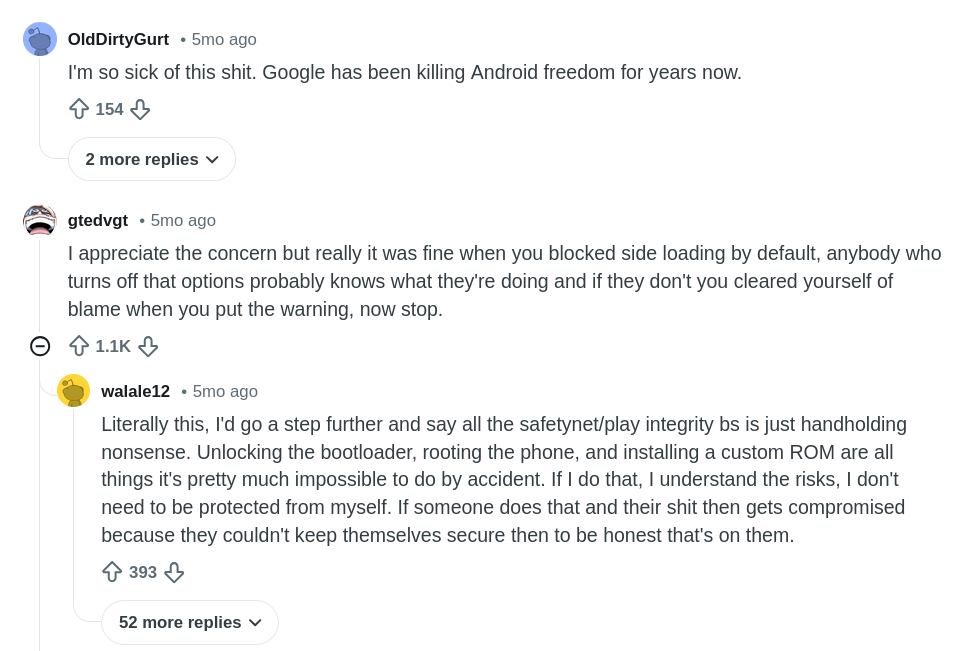Upvote gtedvgt's comment
The image size is (974, 651).
tap(79, 346)
